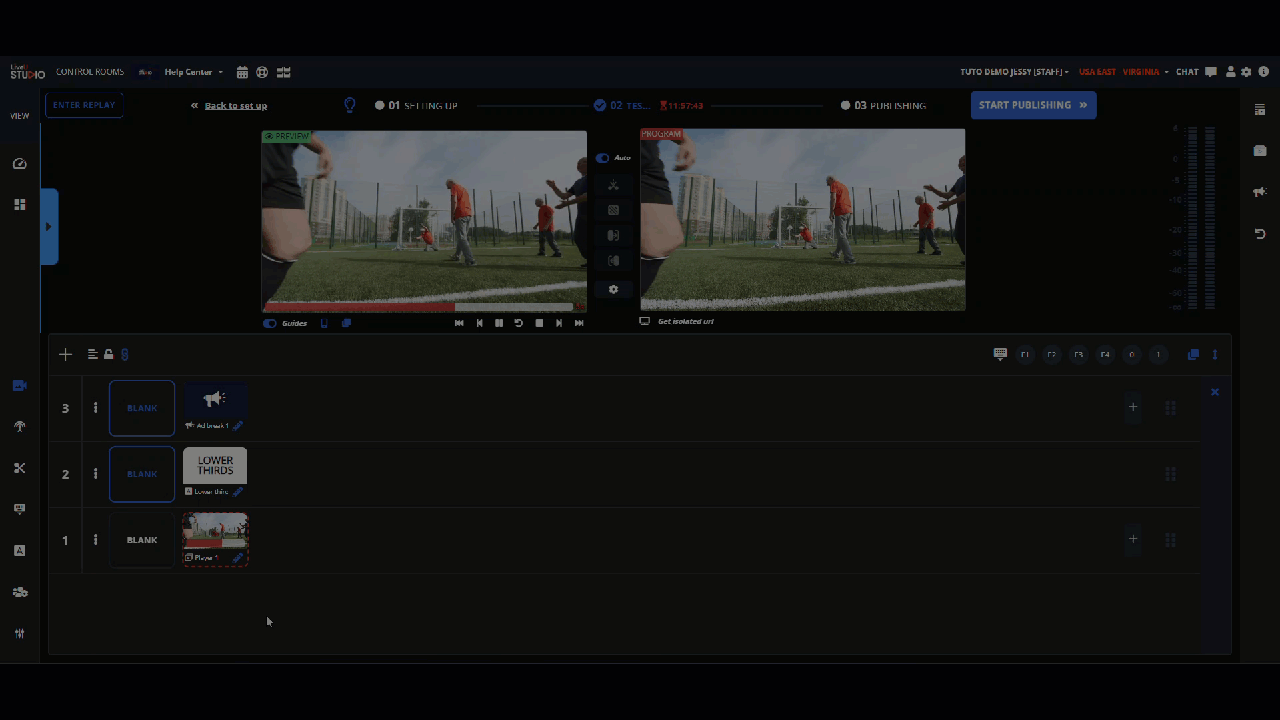Select BLANK slot on layer 2
1280x720 pixels.
[142, 474]
